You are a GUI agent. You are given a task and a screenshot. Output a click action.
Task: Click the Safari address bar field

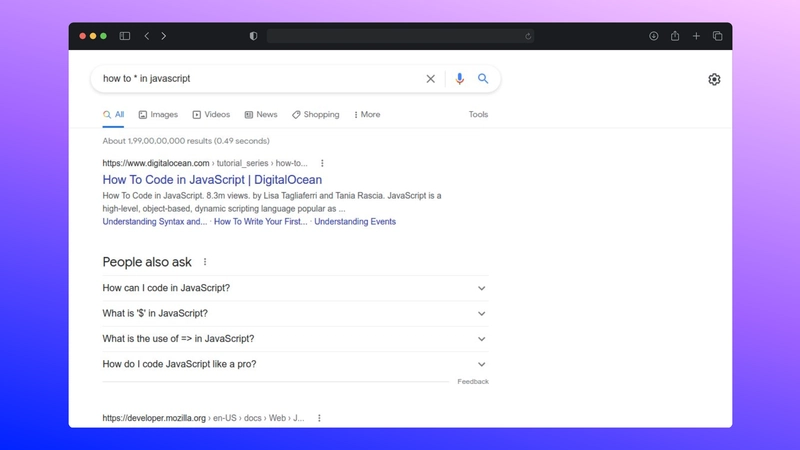pyautogui.click(x=400, y=36)
